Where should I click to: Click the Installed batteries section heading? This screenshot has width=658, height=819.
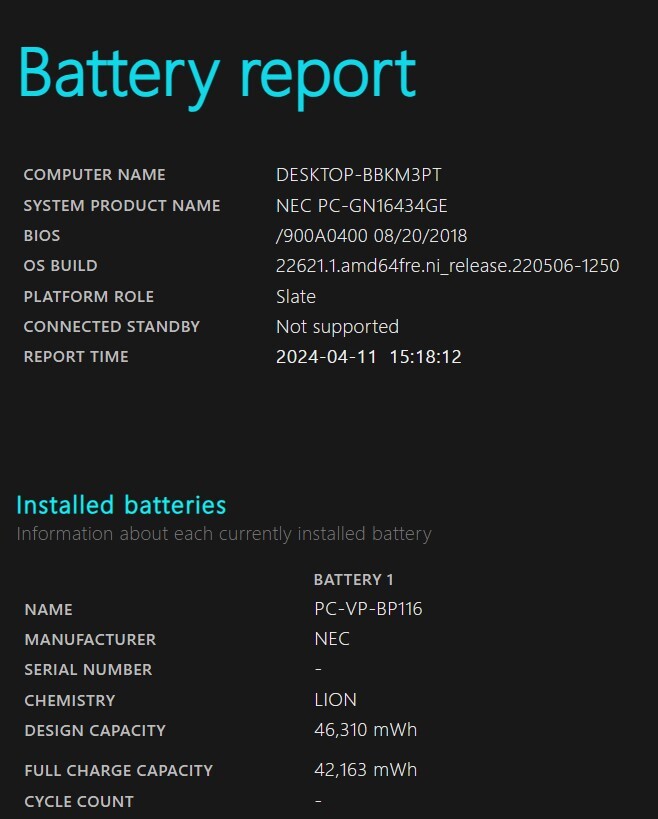(x=121, y=505)
